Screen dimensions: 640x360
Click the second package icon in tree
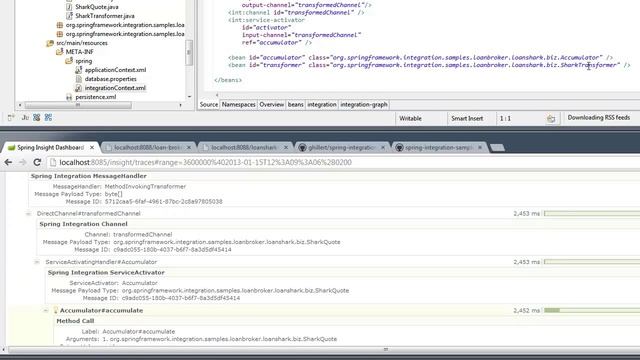tap(60, 34)
